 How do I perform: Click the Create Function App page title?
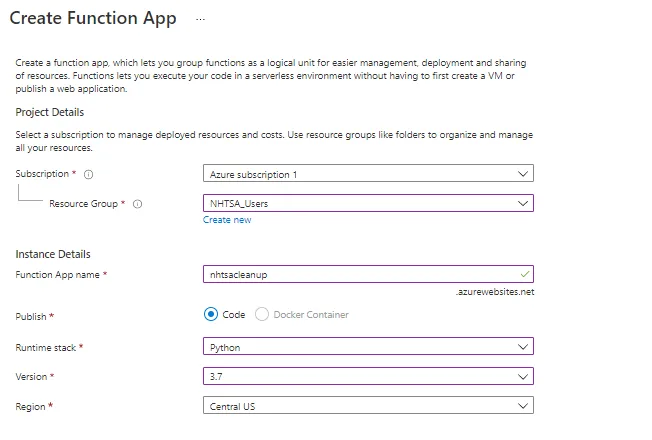[x=93, y=19]
